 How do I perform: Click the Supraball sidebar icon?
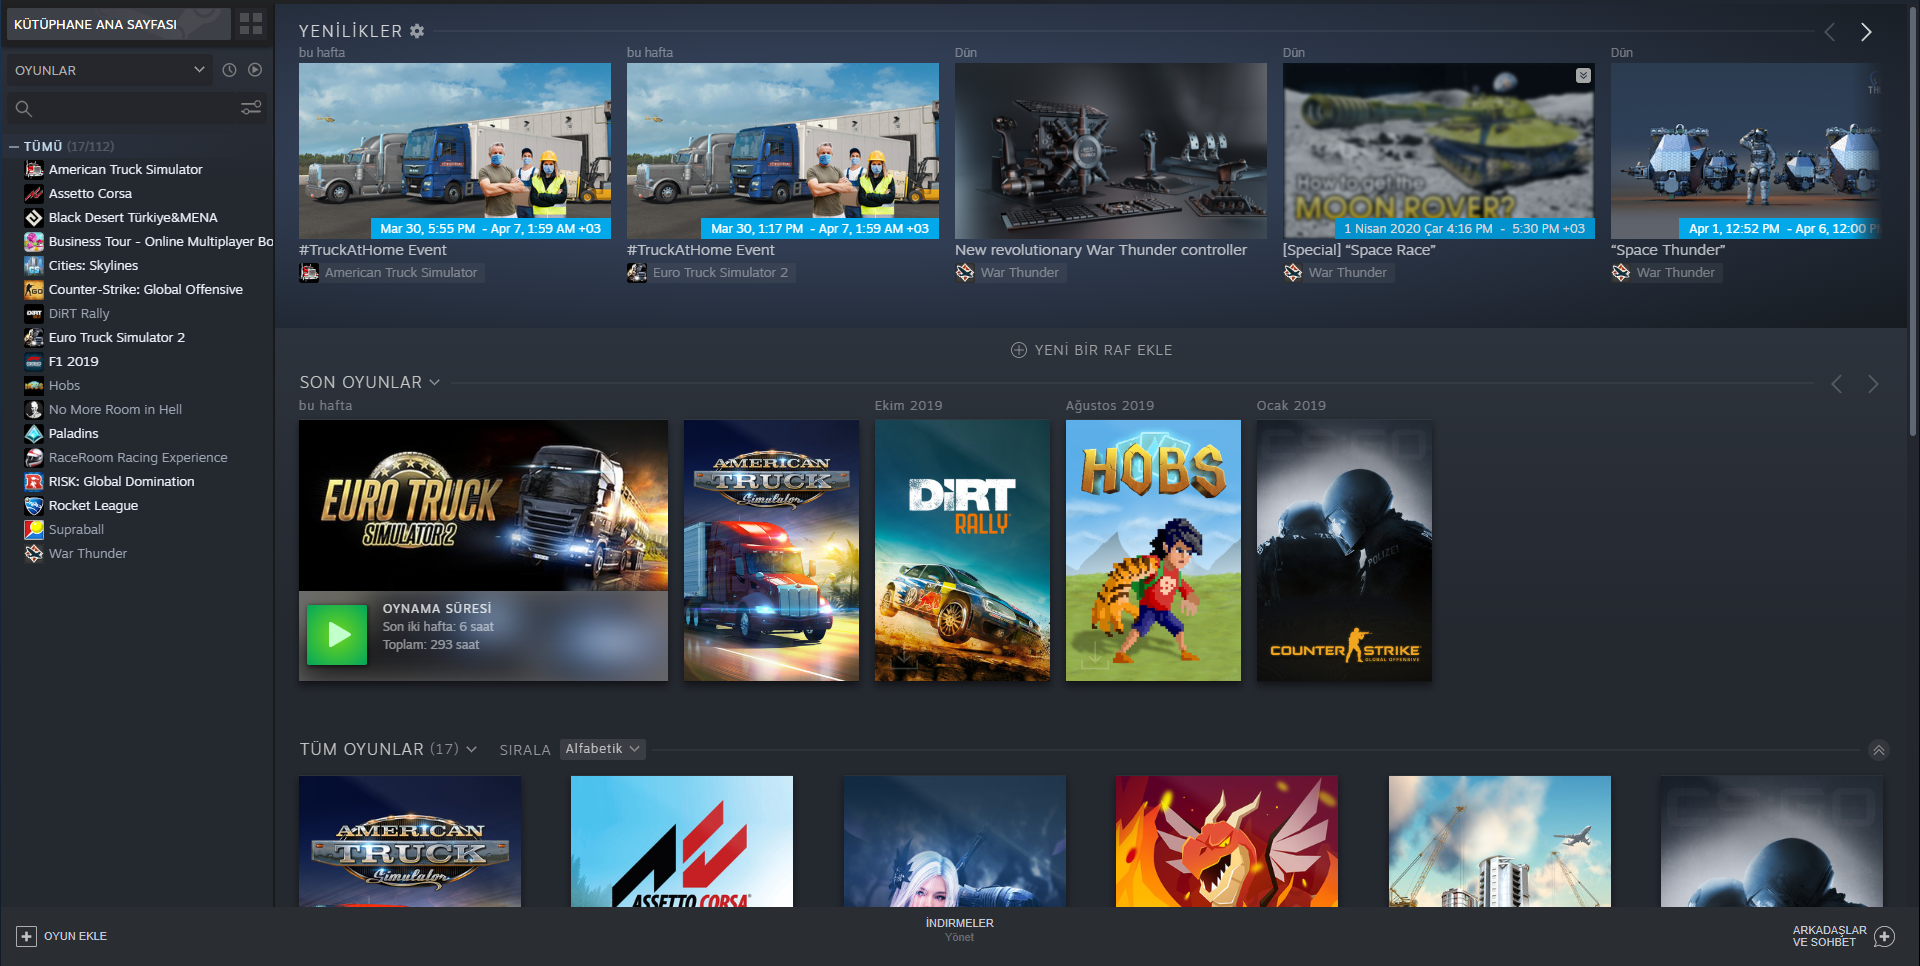pos(34,529)
